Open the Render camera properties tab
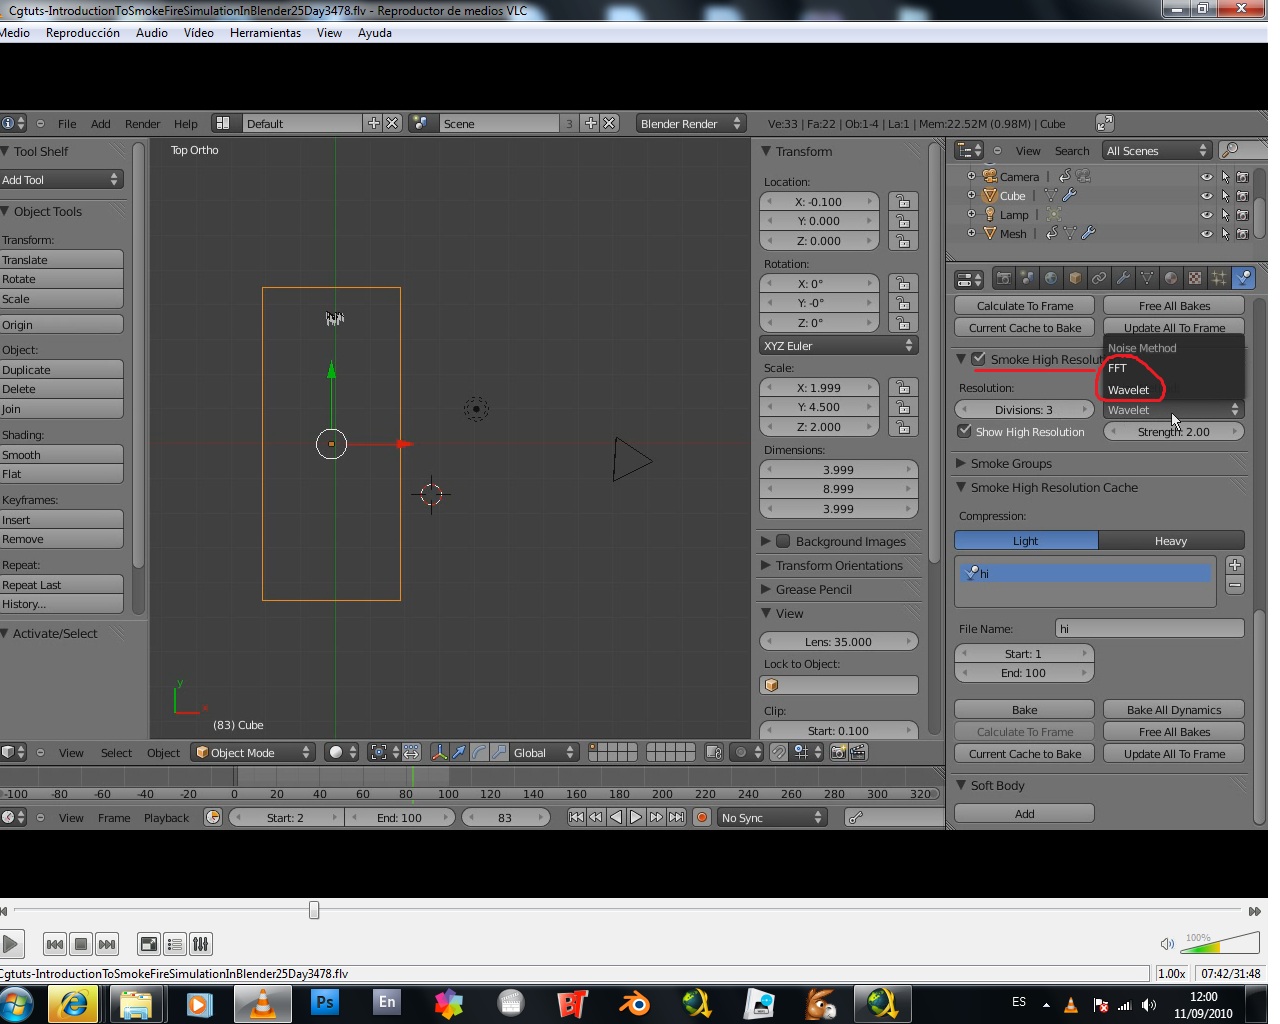Screen dimensions: 1280x1024 (1003, 279)
